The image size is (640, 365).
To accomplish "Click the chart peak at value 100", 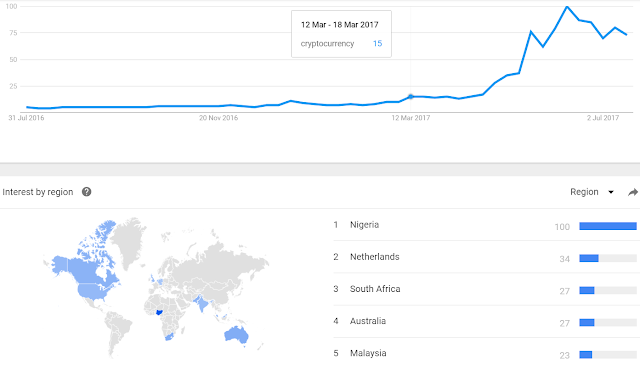I will (x=567, y=7).
